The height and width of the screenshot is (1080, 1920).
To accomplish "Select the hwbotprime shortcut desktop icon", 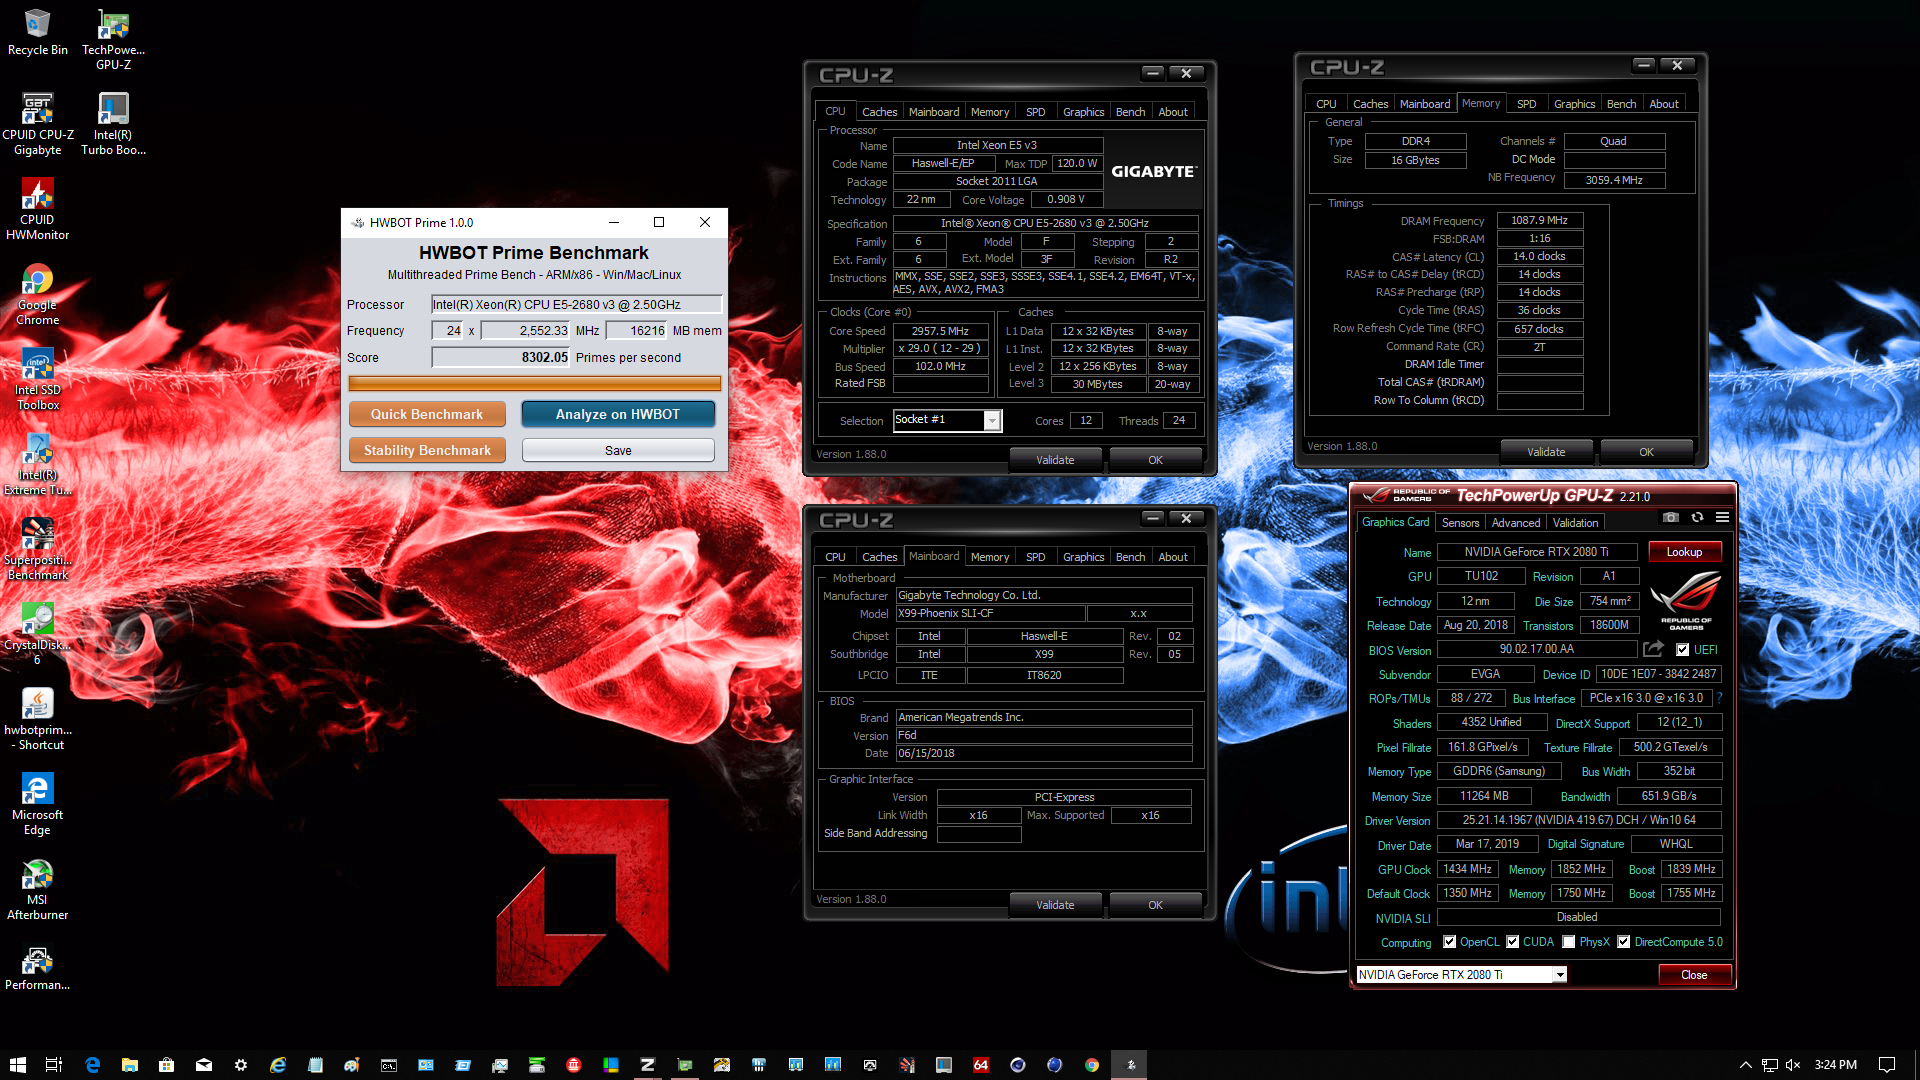I will pyautogui.click(x=38, y=720).
